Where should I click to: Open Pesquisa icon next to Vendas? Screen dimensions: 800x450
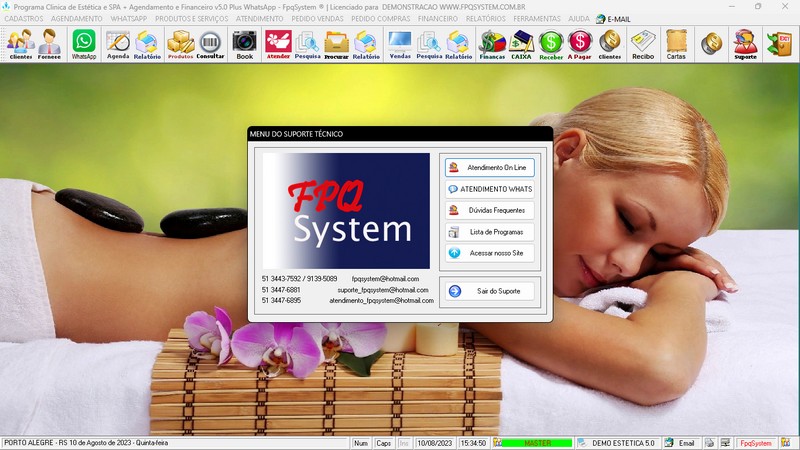[x=429, y=44]
